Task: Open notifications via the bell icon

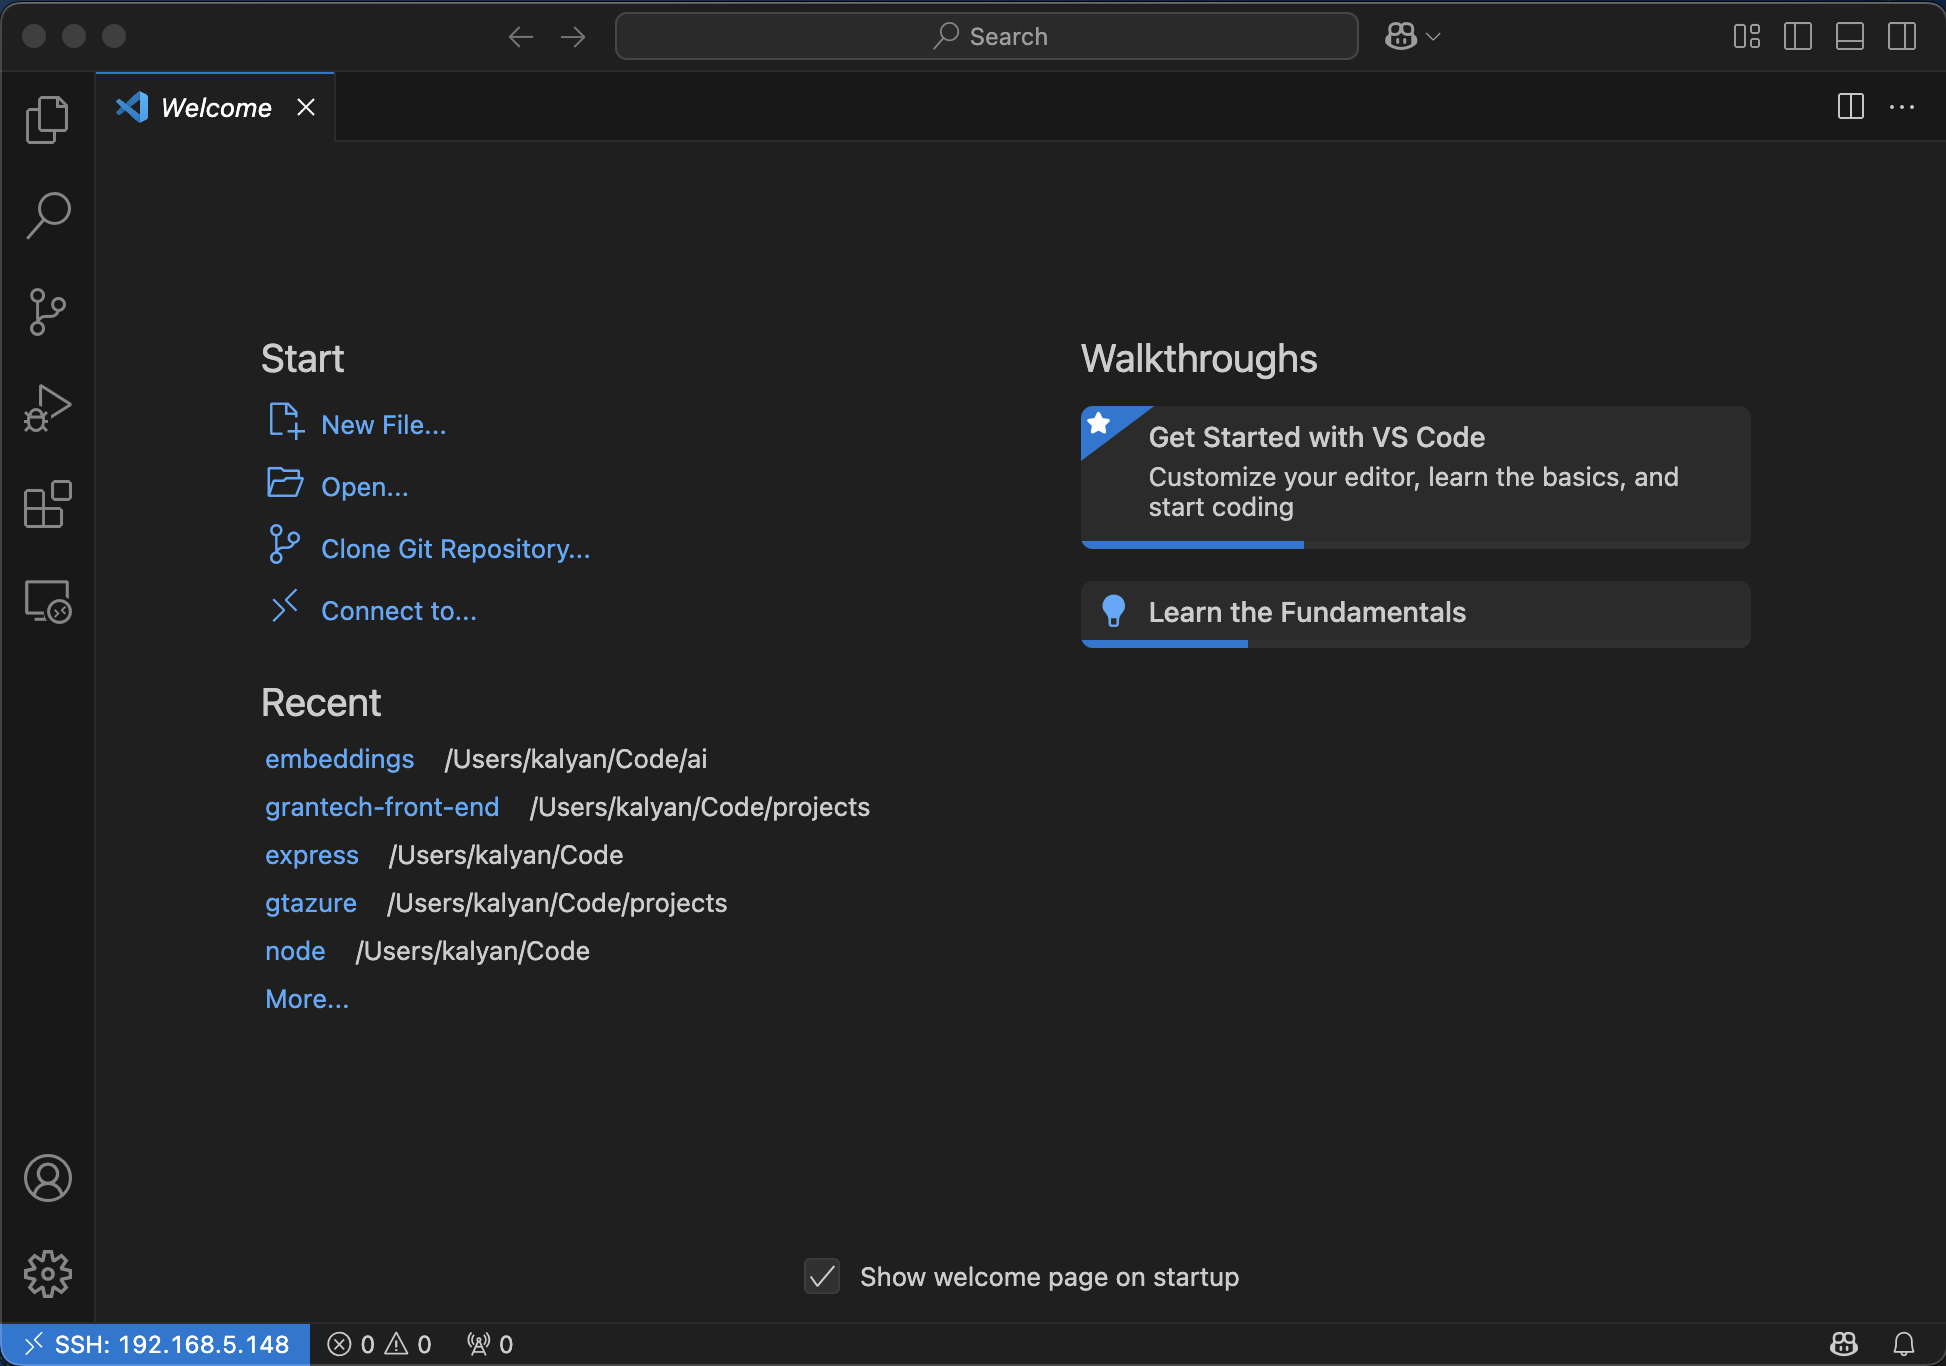Action: [x=1905, y=1344]
